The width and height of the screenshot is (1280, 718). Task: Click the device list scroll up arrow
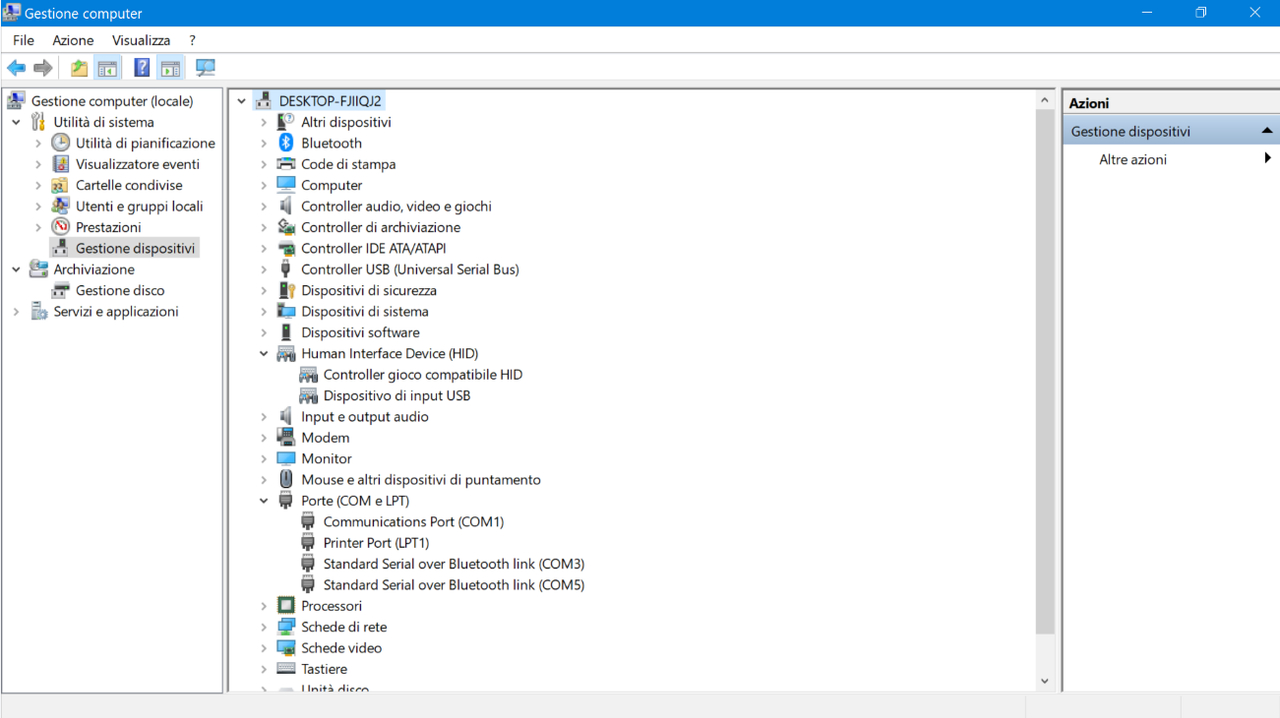(1044, 100)
